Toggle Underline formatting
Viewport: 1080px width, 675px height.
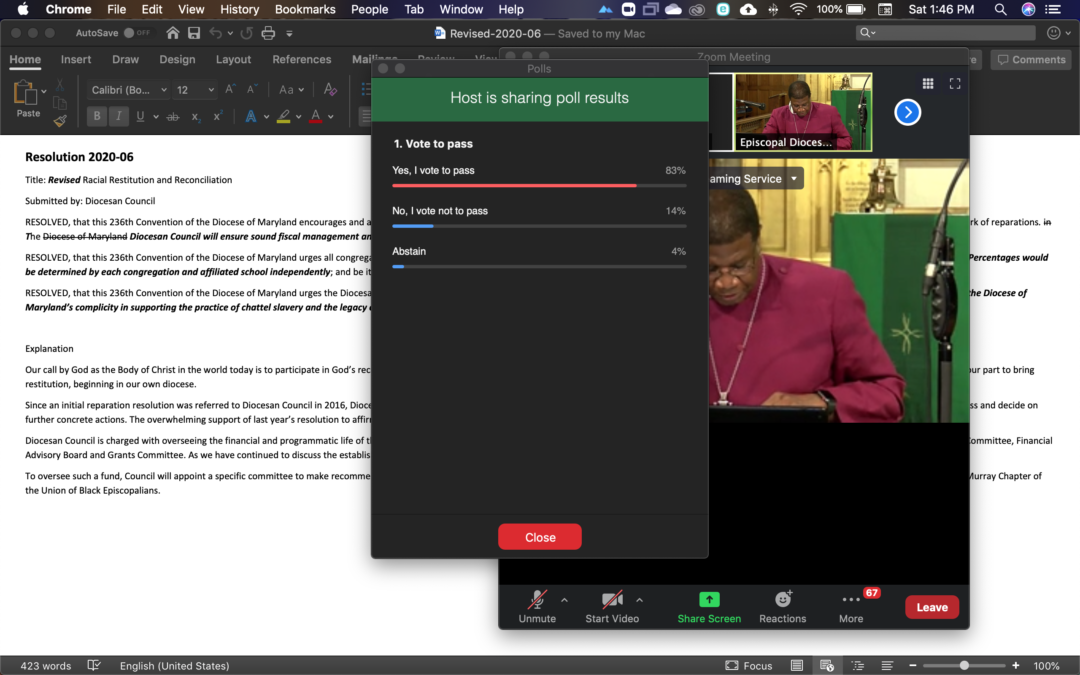(x=141, y=116)
